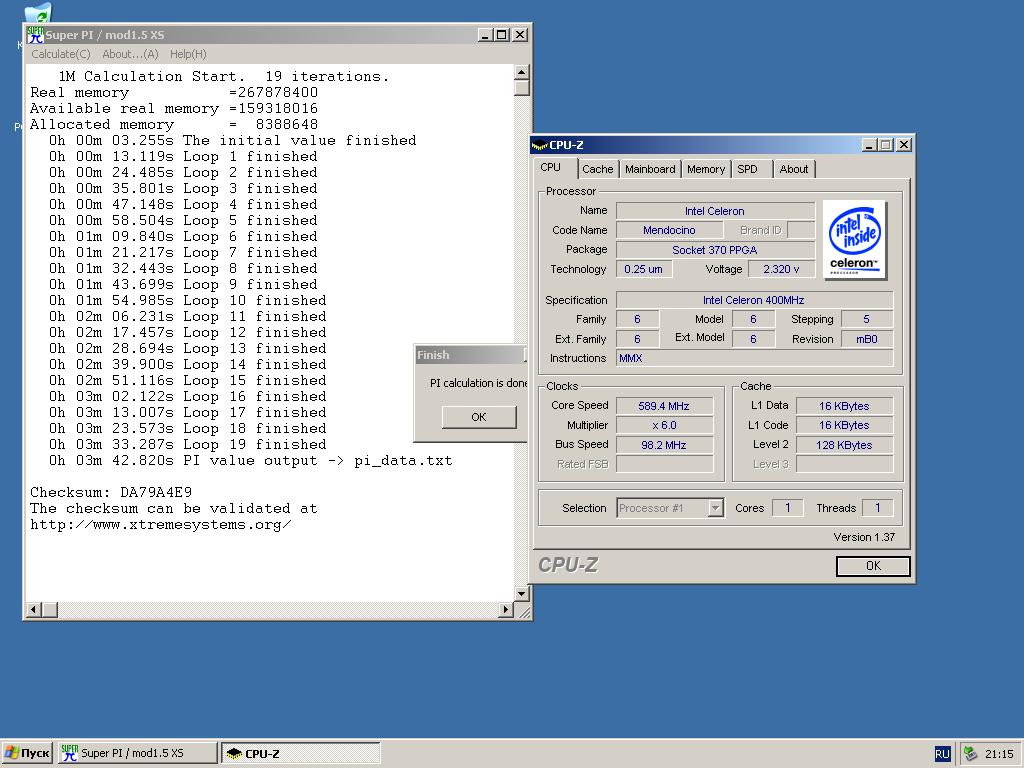Viewport: 1024px width, 768px height.
Task: Click the Revision value mB0
Action: tap(867, 339)
